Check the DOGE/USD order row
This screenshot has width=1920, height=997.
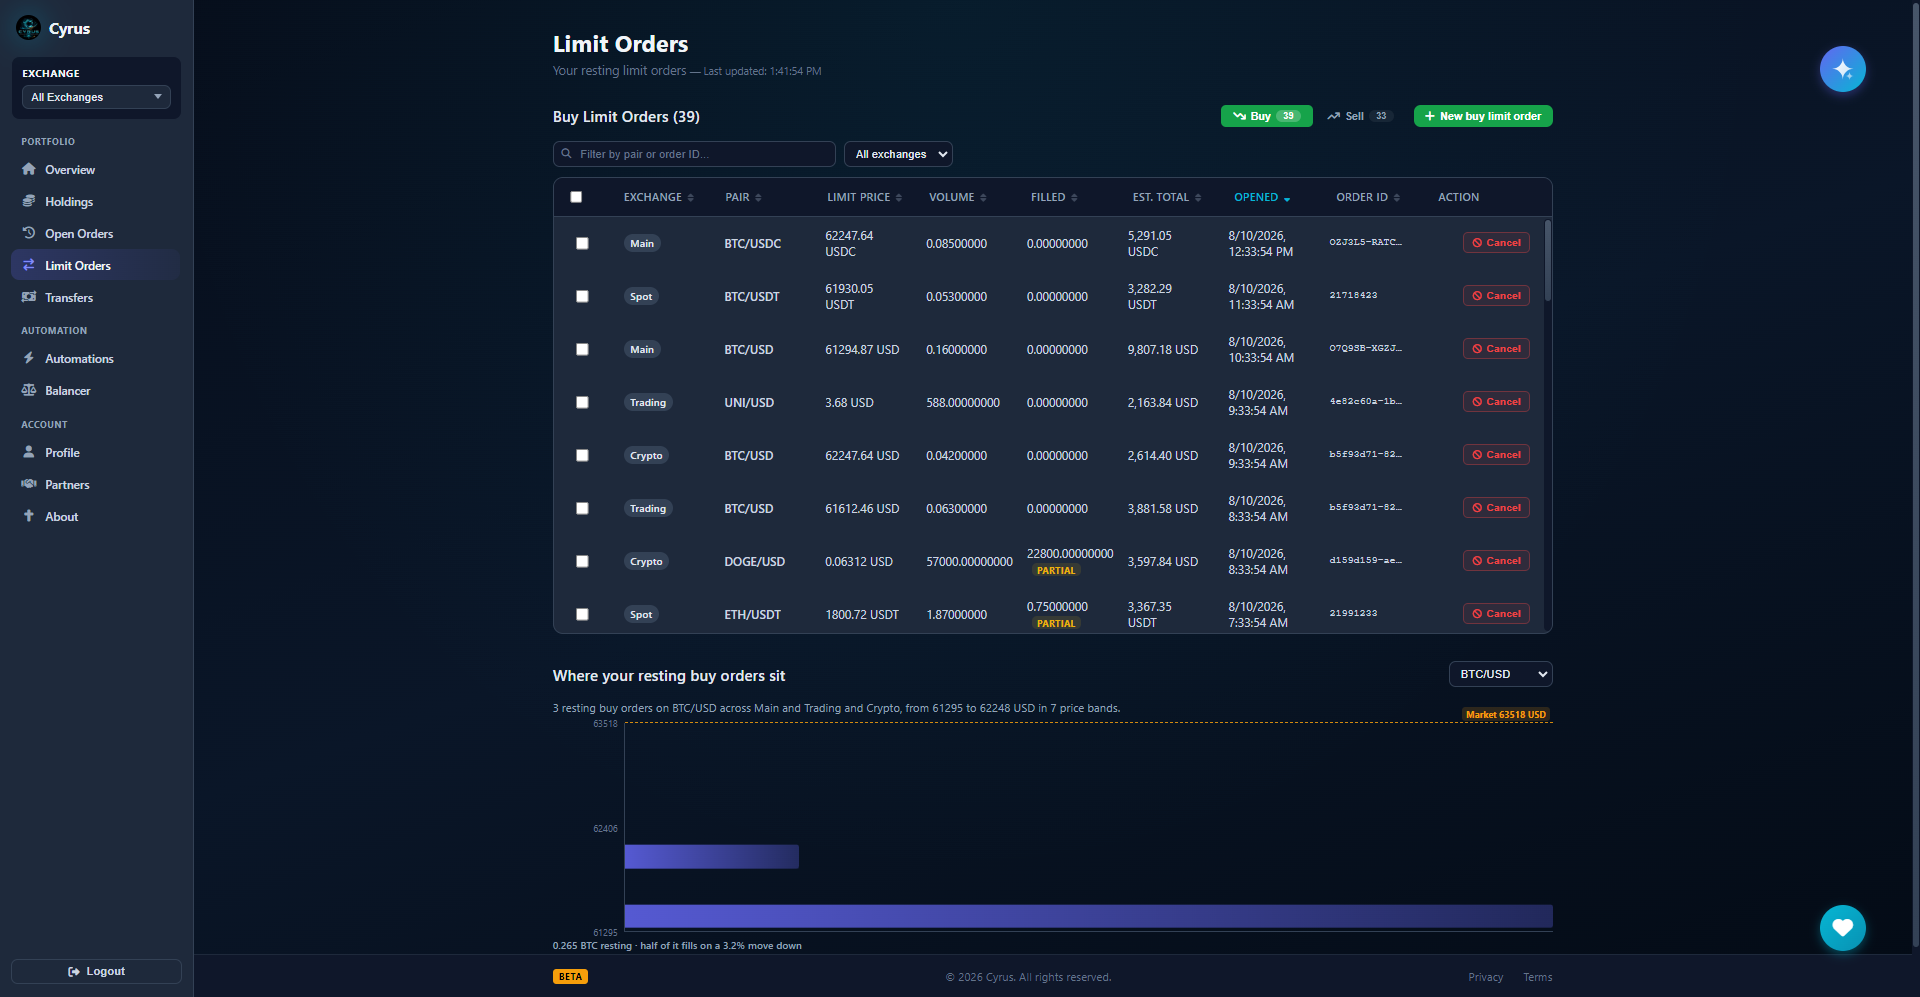[582, 561]
